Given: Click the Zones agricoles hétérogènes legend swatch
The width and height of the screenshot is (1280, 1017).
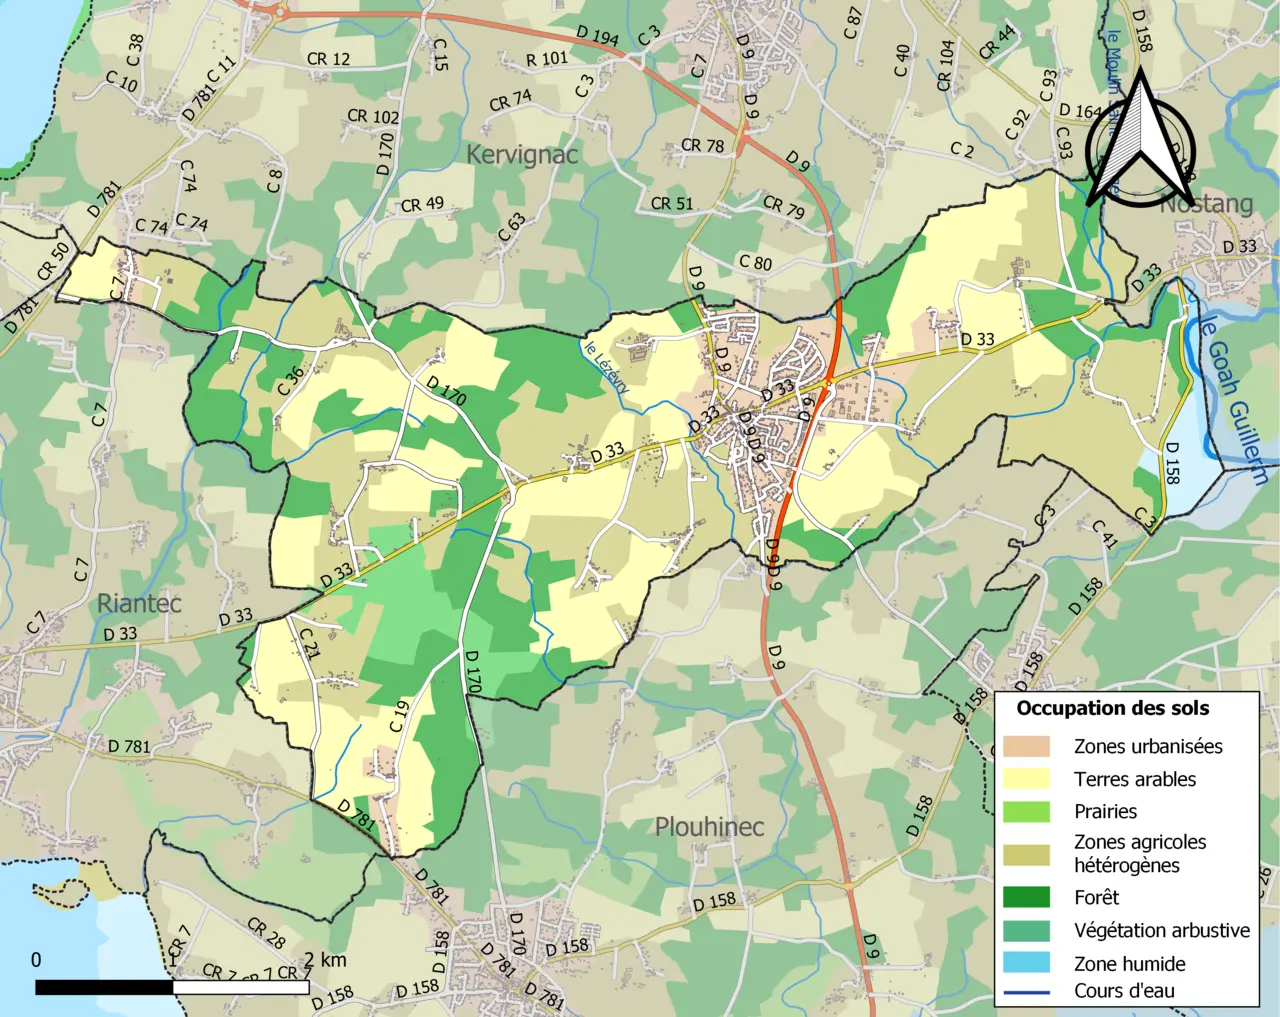Looking at the screenshot, I should coord(1027,854).
